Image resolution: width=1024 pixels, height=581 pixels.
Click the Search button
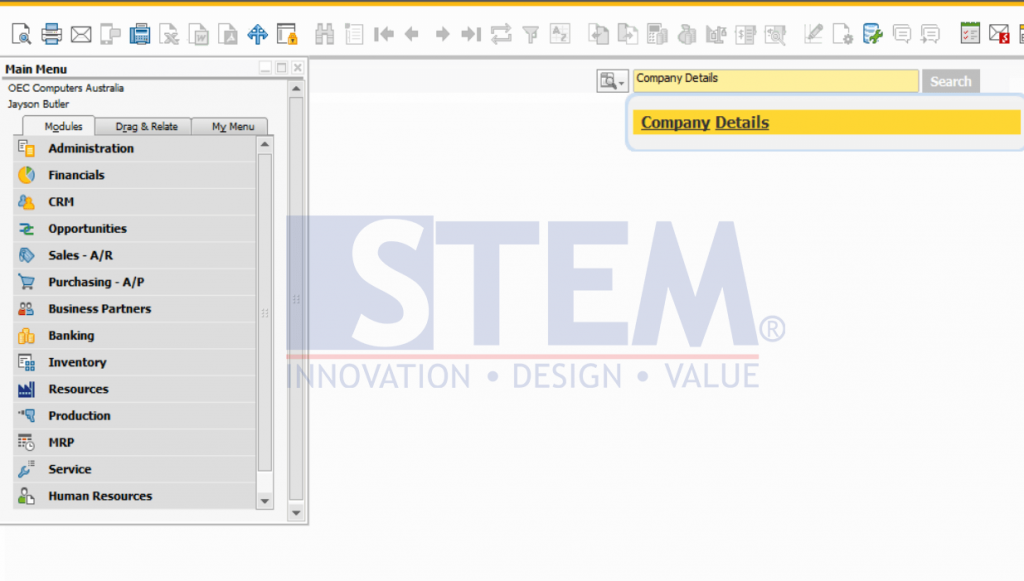950,81
